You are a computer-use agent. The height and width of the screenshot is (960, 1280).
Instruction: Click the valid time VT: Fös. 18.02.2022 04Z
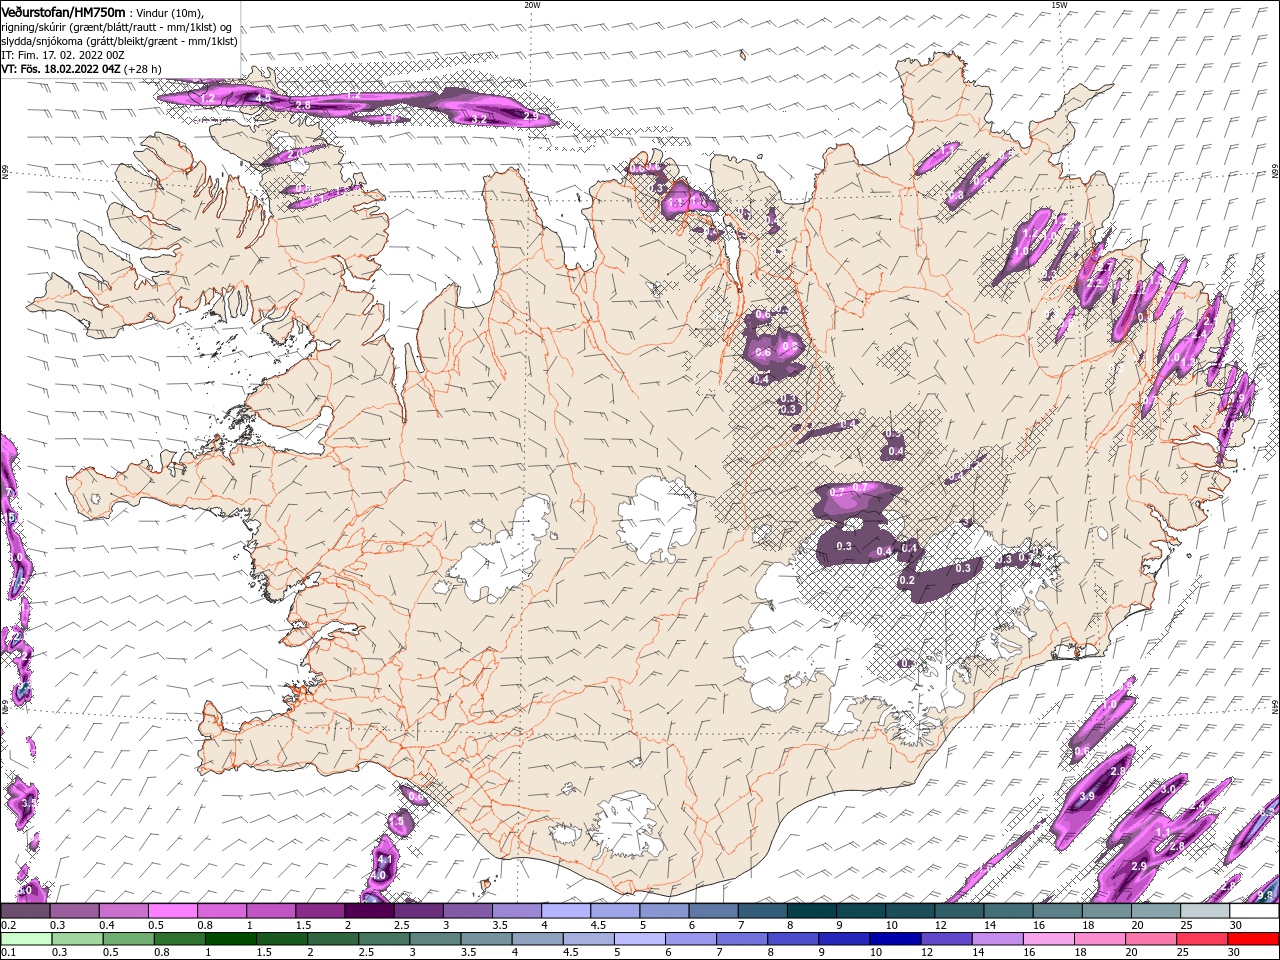(61, 69)
